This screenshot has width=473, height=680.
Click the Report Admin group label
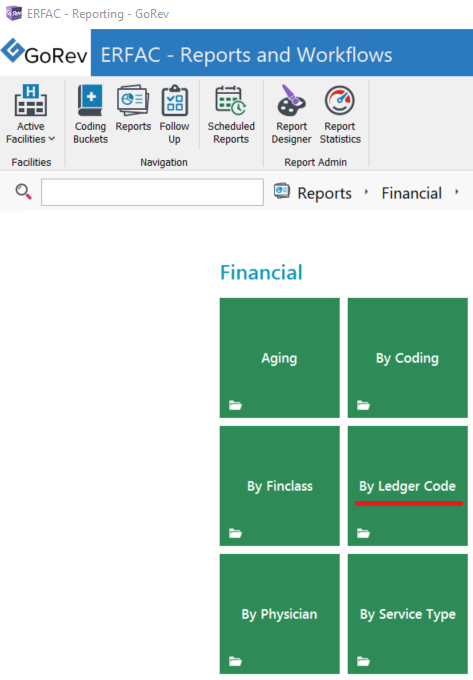315,162
